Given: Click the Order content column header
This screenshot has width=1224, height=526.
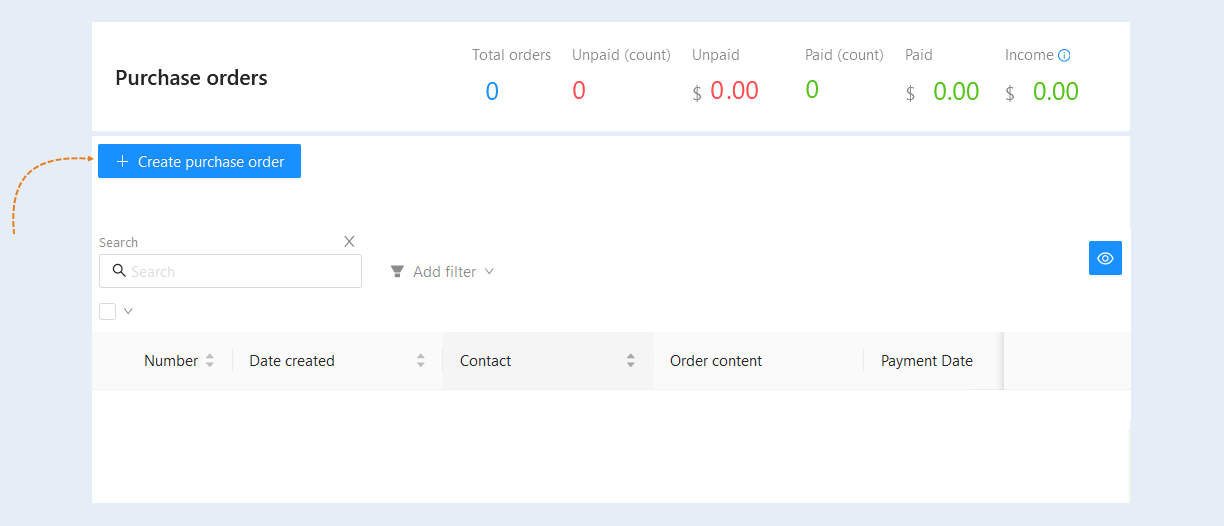Looking at the screenshot, I should click(716, 361).
